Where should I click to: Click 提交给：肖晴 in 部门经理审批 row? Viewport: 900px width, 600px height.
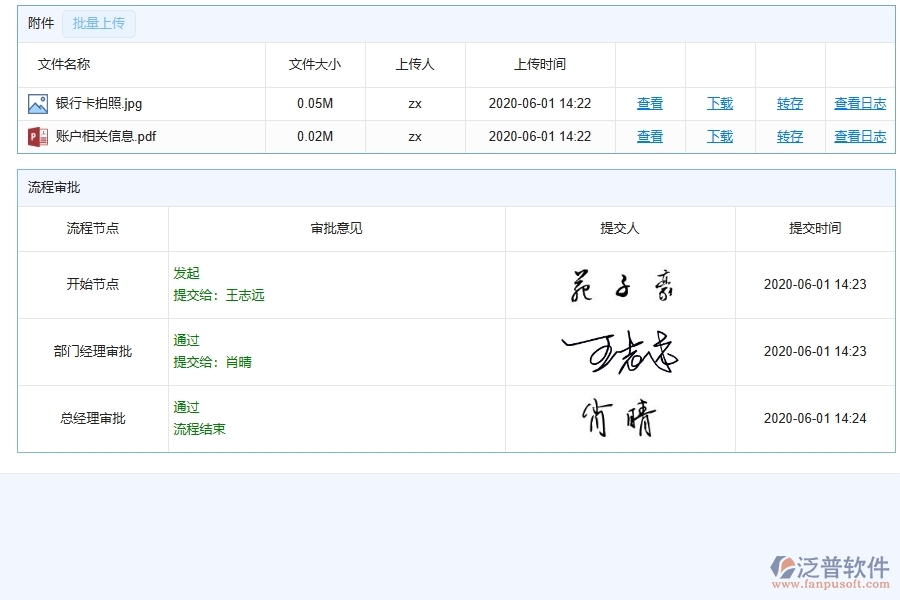pos(211,362)
